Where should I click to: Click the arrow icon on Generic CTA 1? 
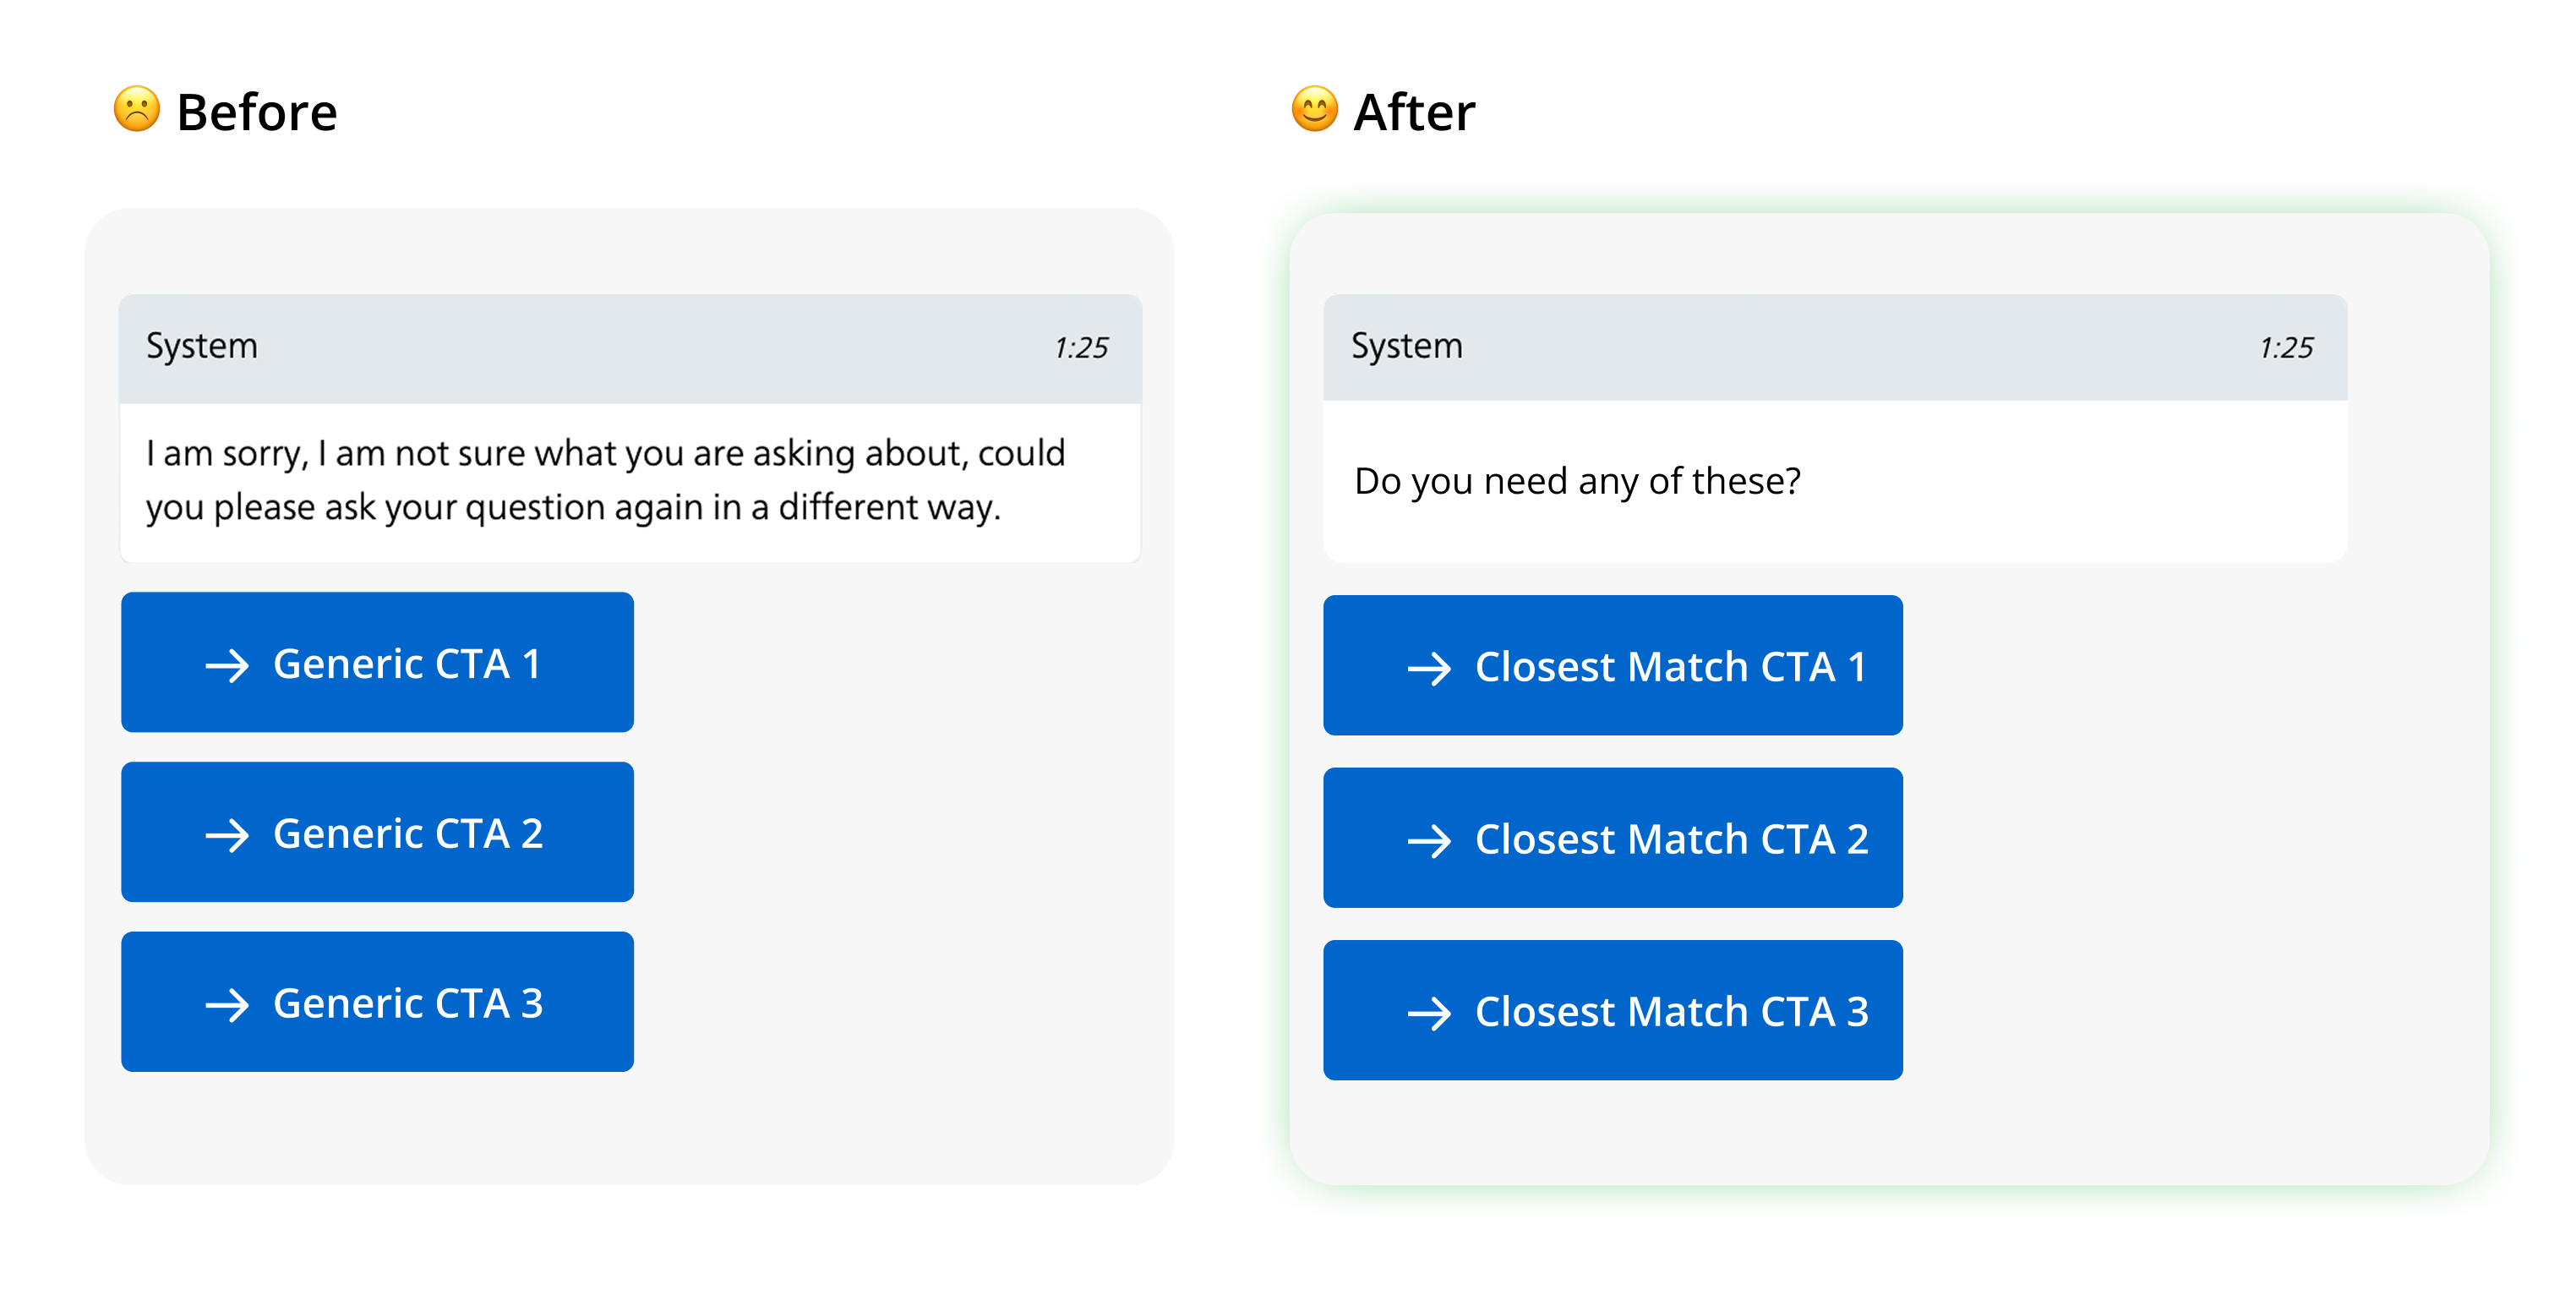227,665
